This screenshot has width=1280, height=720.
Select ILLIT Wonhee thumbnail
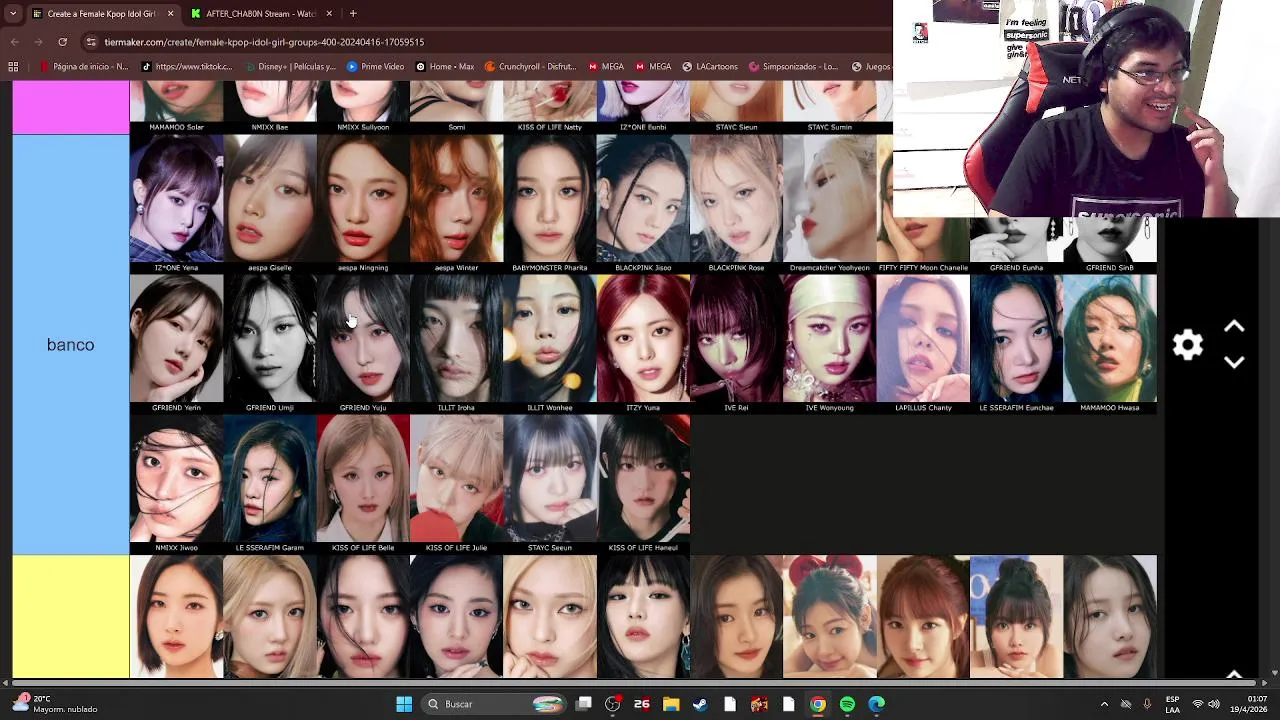549,344
